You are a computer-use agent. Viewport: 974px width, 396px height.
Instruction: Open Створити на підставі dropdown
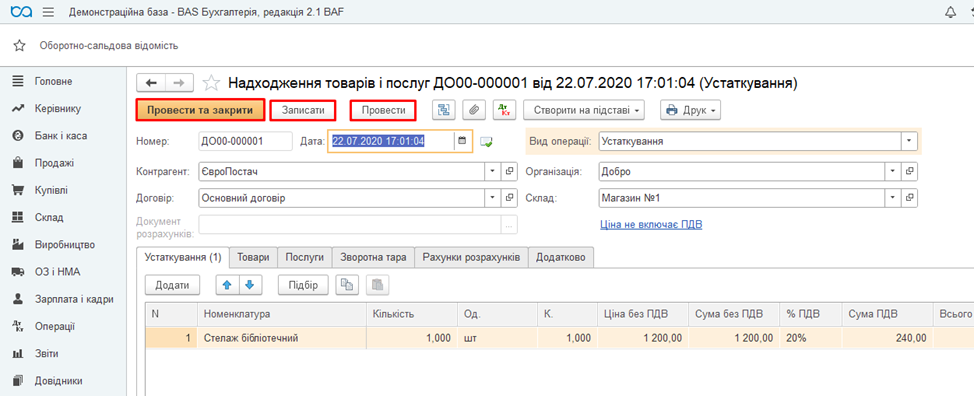coord(584,110)
